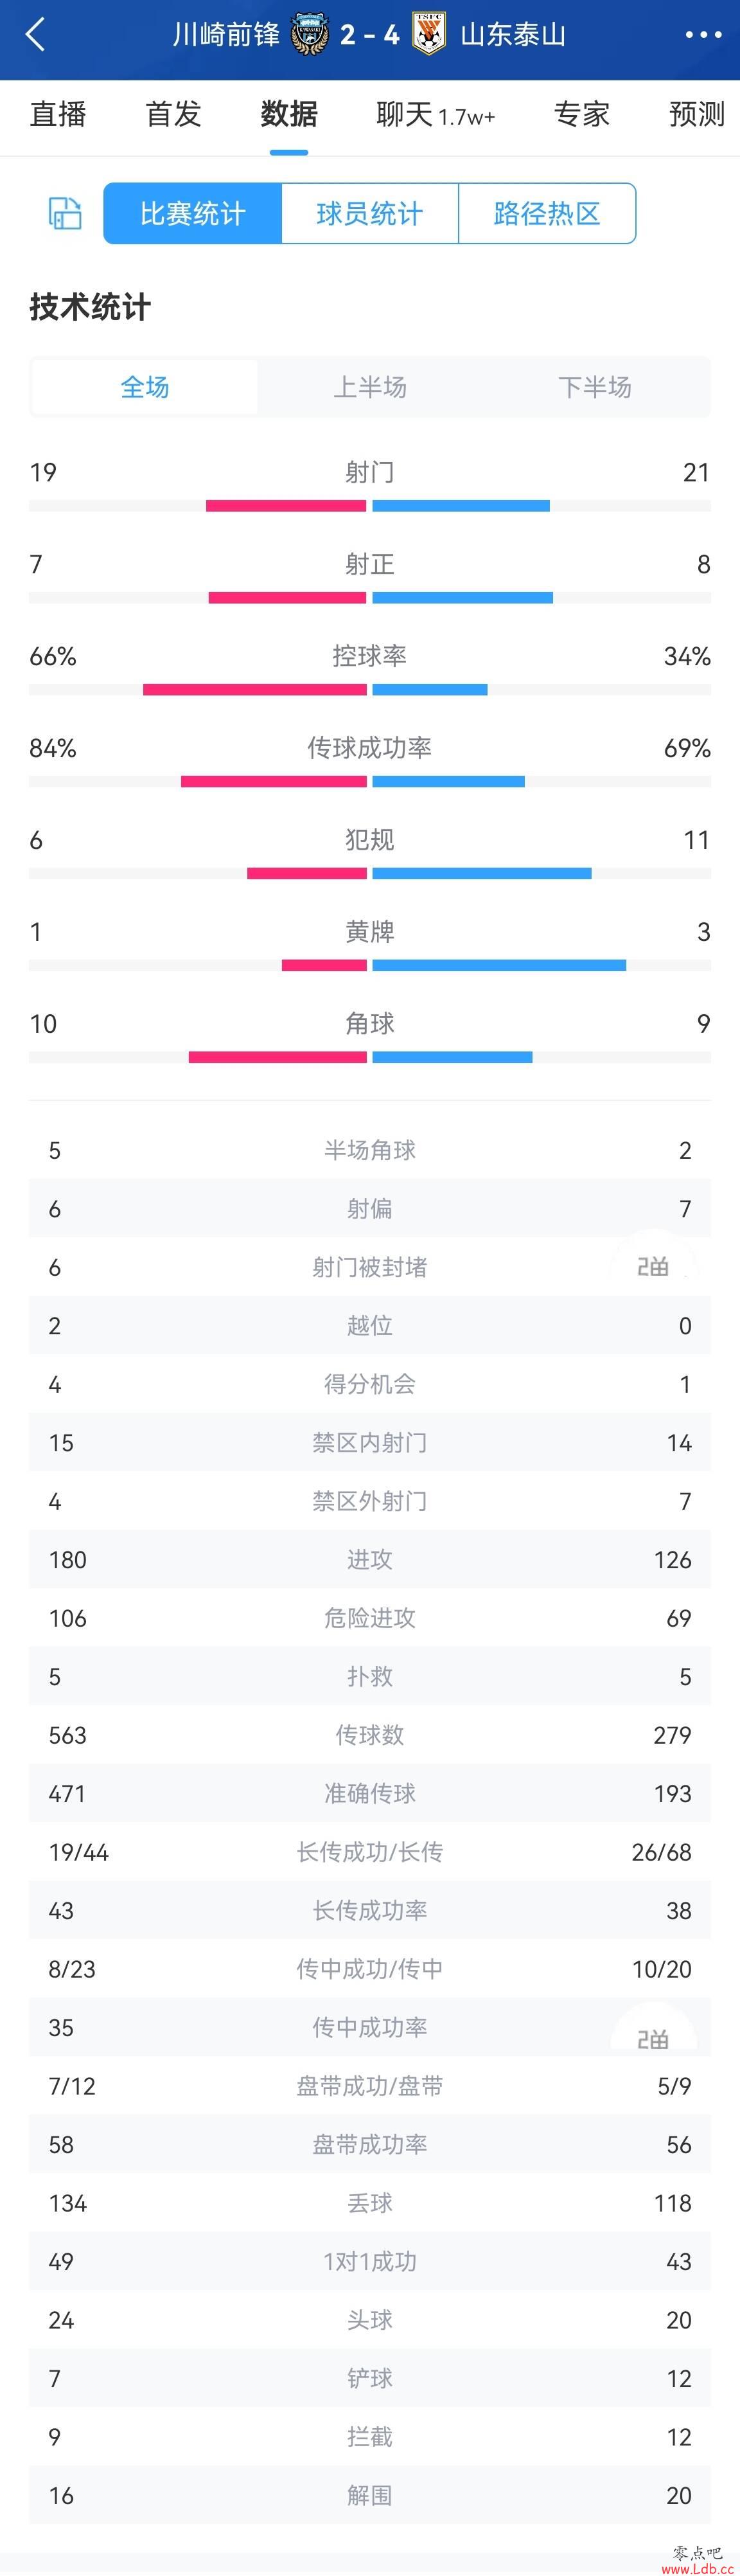Tap the share/export stats icon
This screenshot has height=2576, width=740.
[x=65, y=213]
